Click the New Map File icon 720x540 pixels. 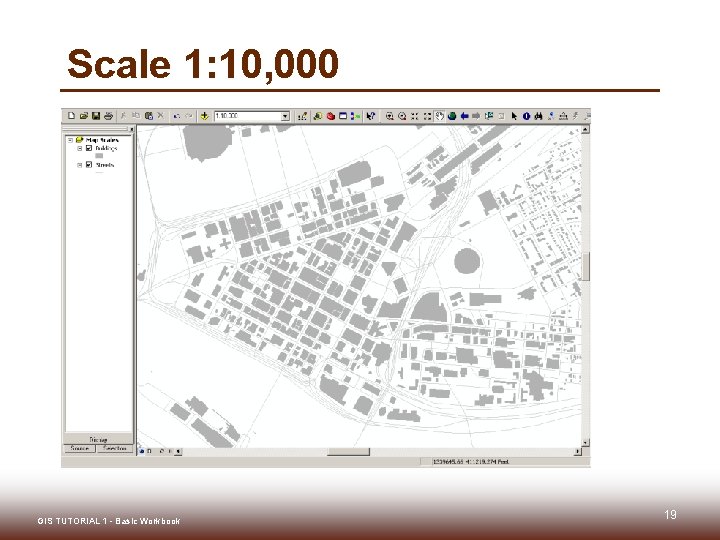coord(71,116)
